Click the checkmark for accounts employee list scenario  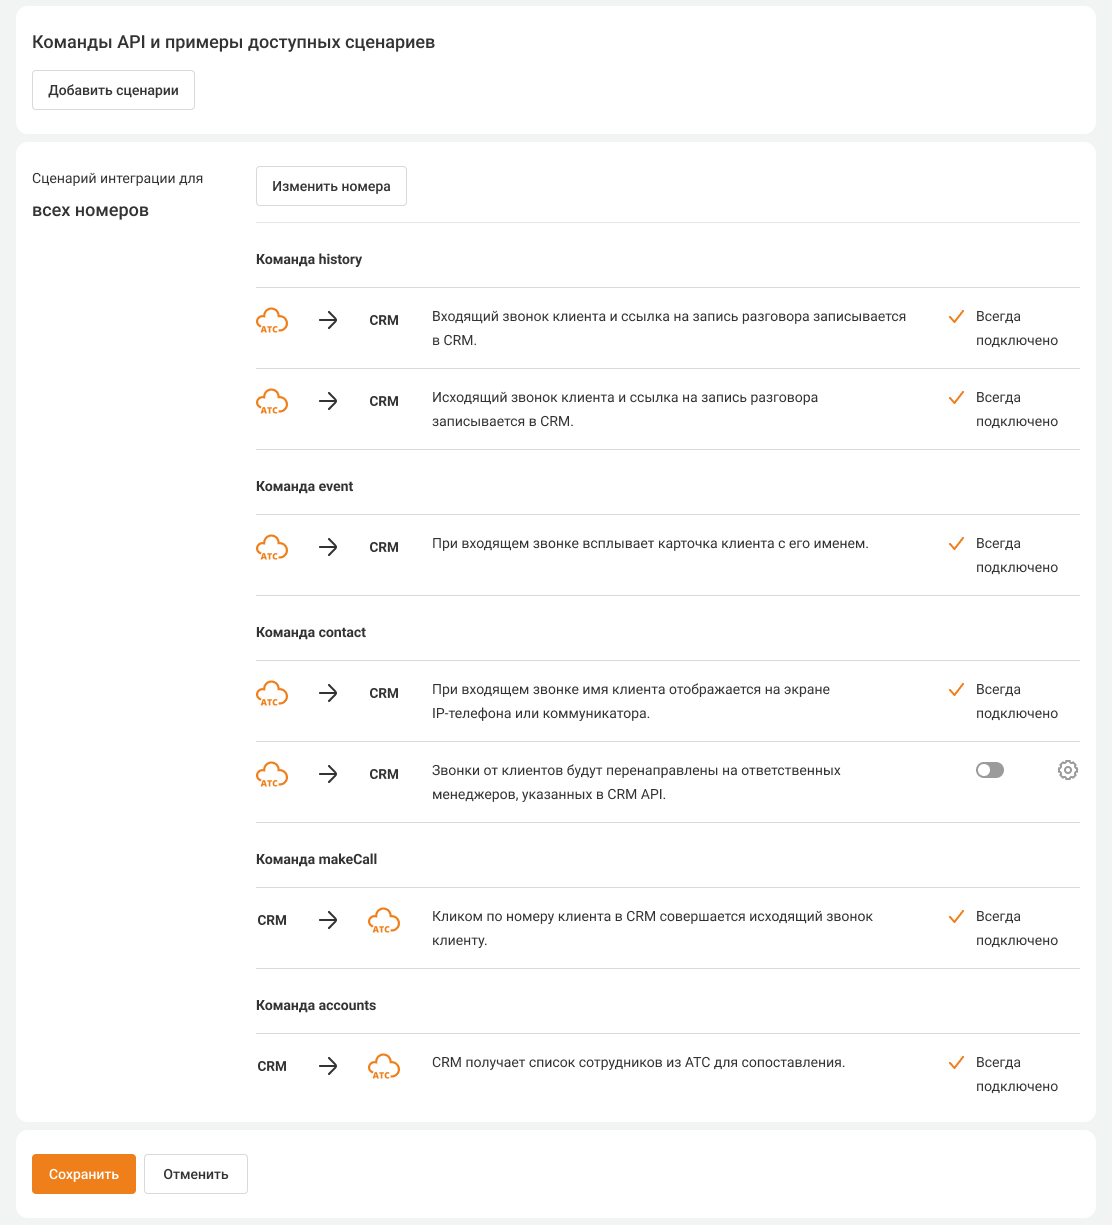tap(956, 1063)
